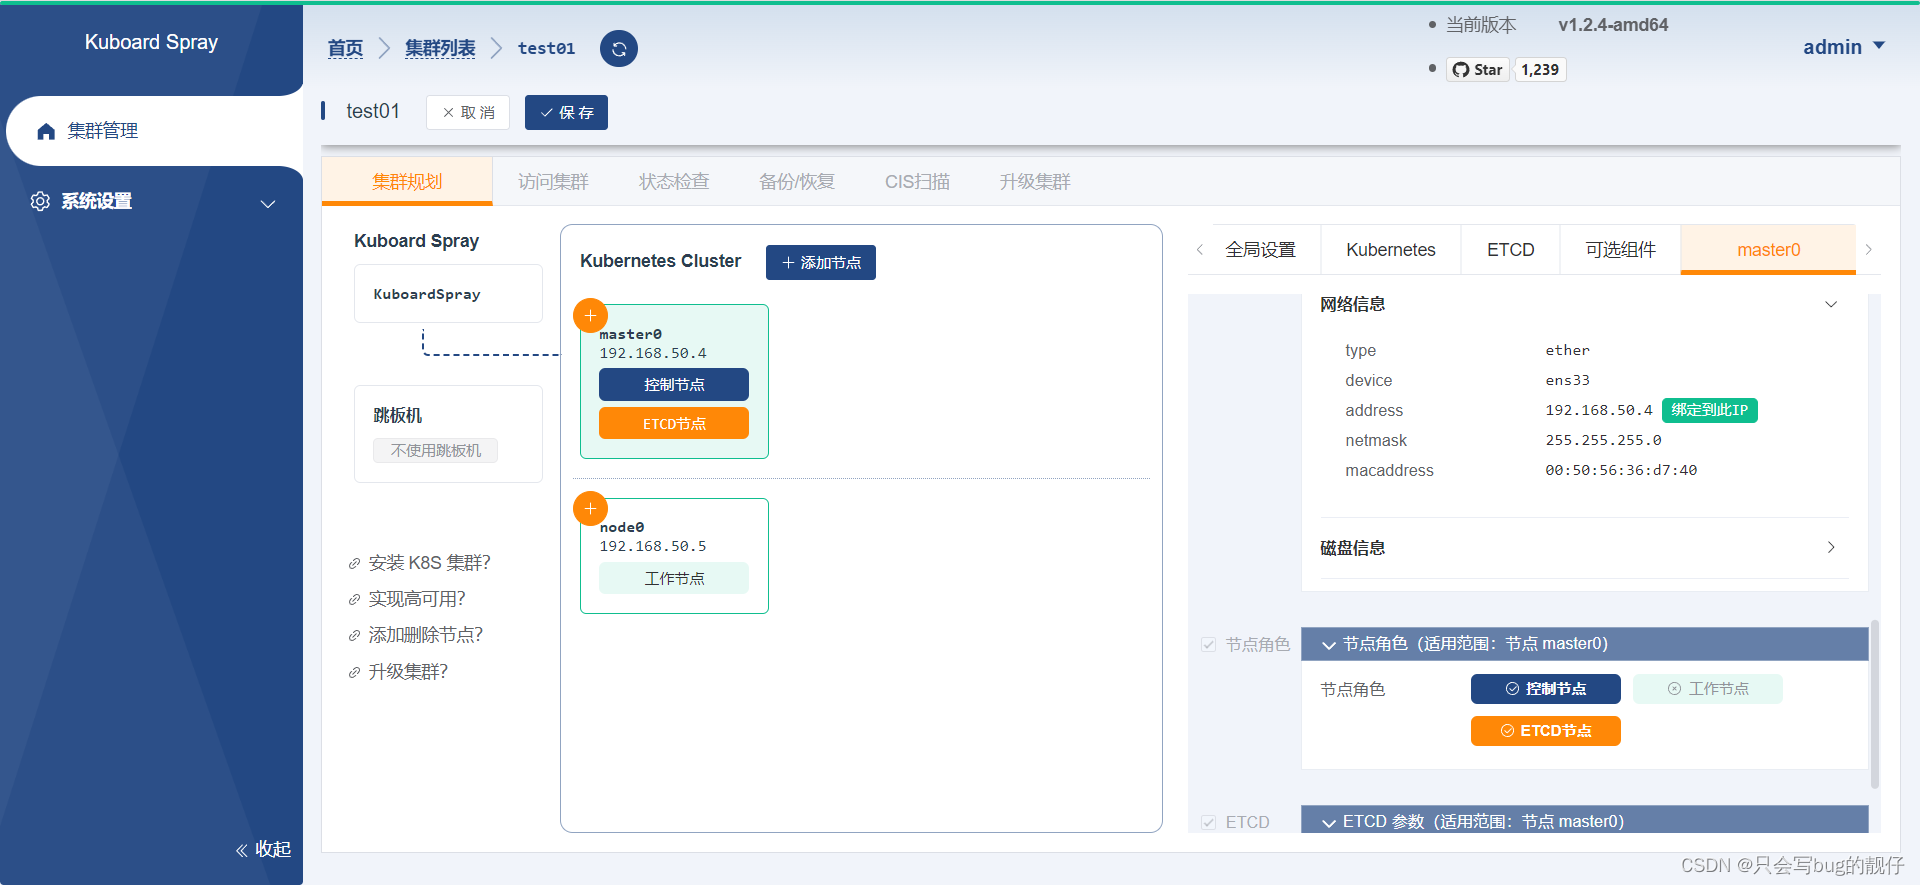The height and width of the screenshot is (885, 1920).
Task: Collapse the 网络信息 section
Action: [1831, 304]
